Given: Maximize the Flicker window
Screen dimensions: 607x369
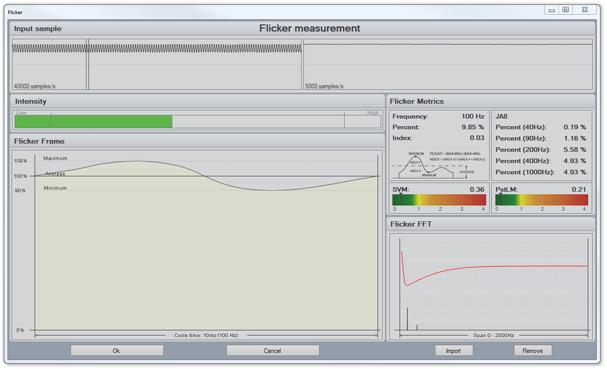Looking at the screenshot, I should pyautogui.click(x=566, y=10).
